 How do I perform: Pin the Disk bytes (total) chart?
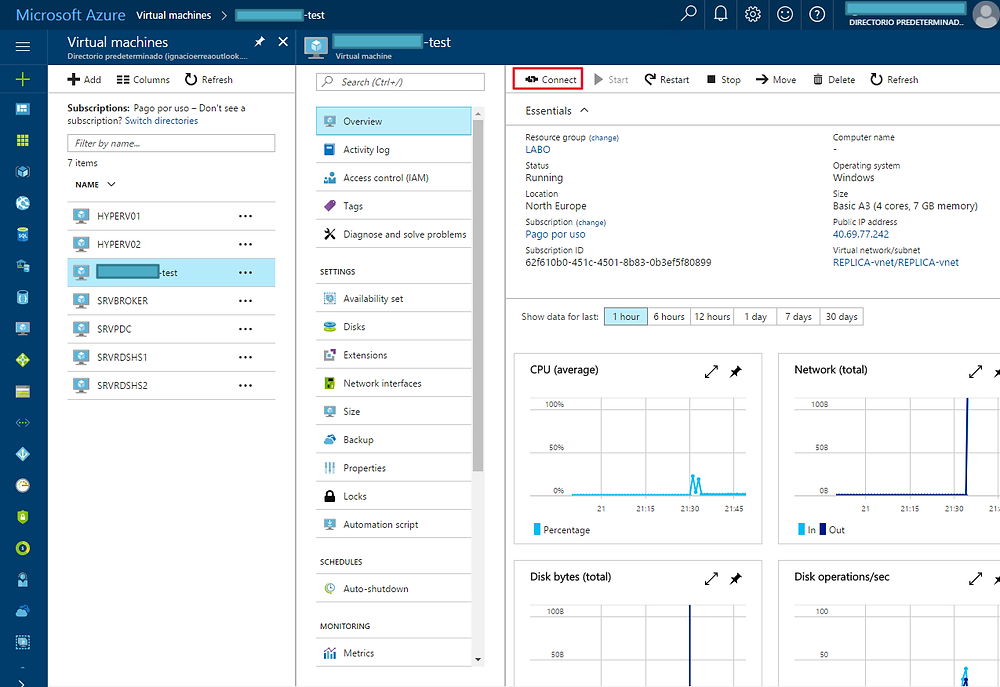tap(736, 579)
